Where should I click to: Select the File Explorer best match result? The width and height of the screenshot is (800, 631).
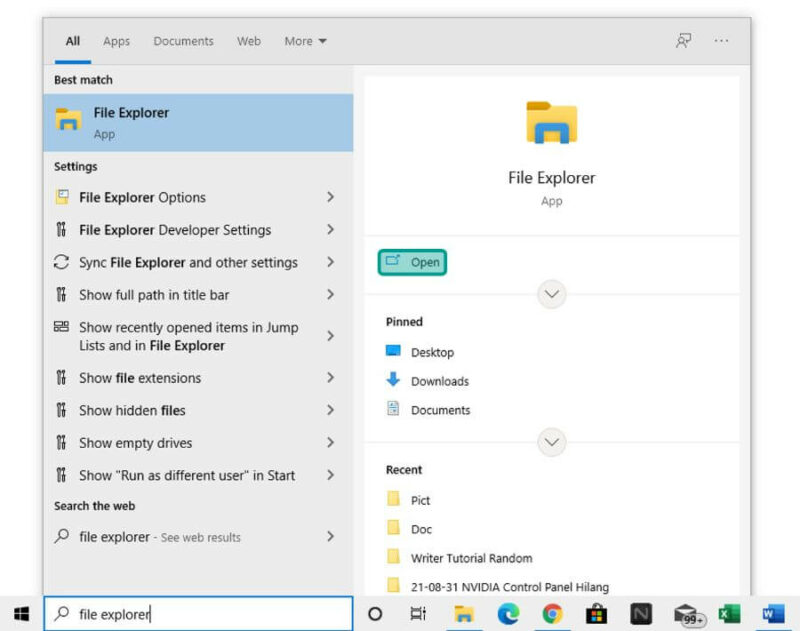point(198,122)
